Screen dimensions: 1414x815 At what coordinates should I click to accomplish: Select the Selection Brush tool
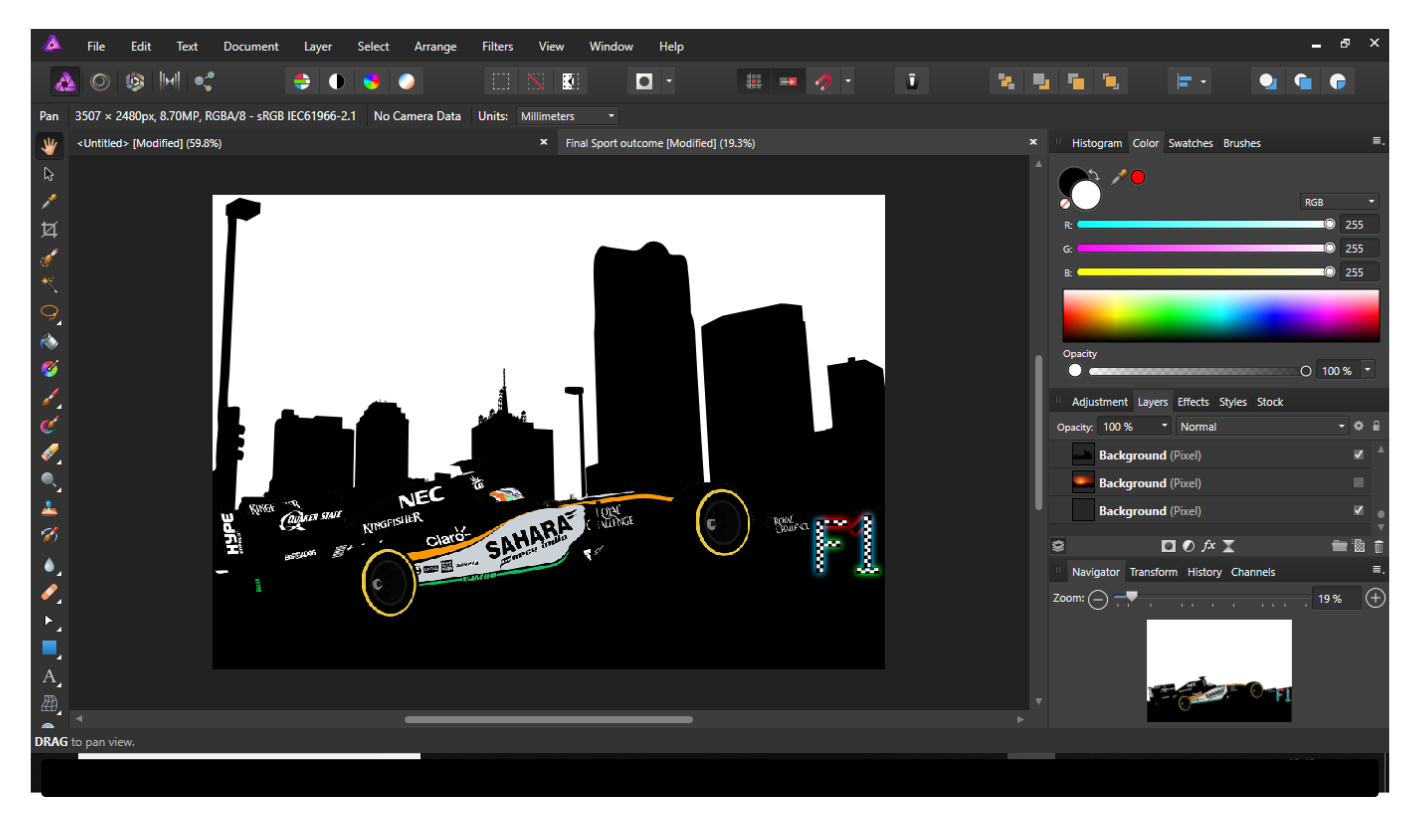(49, 258)
